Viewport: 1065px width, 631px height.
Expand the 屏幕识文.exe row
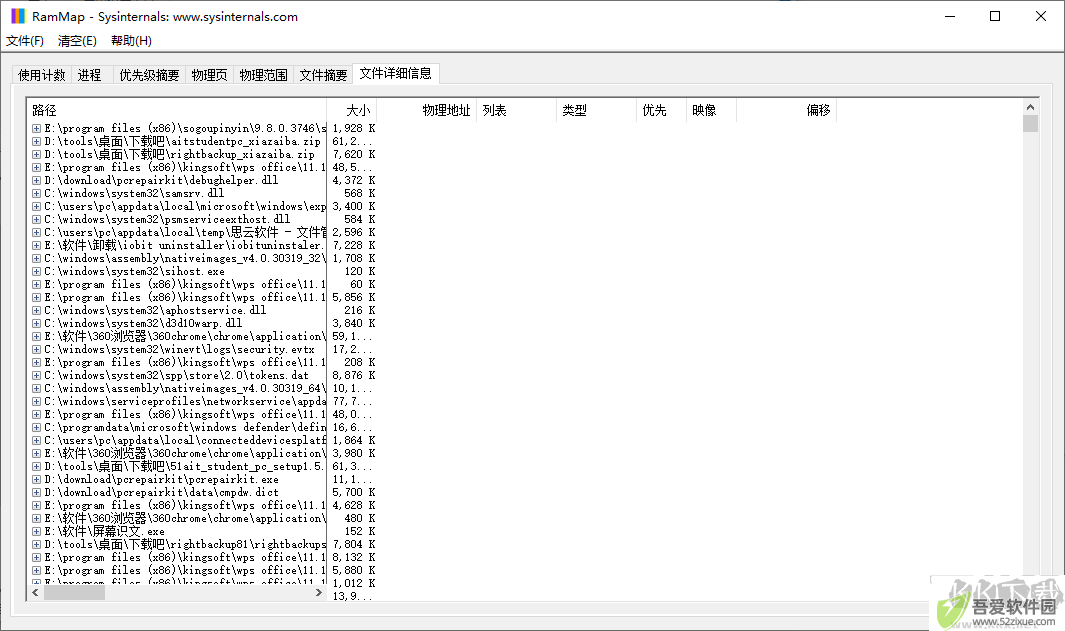(37, 532)
